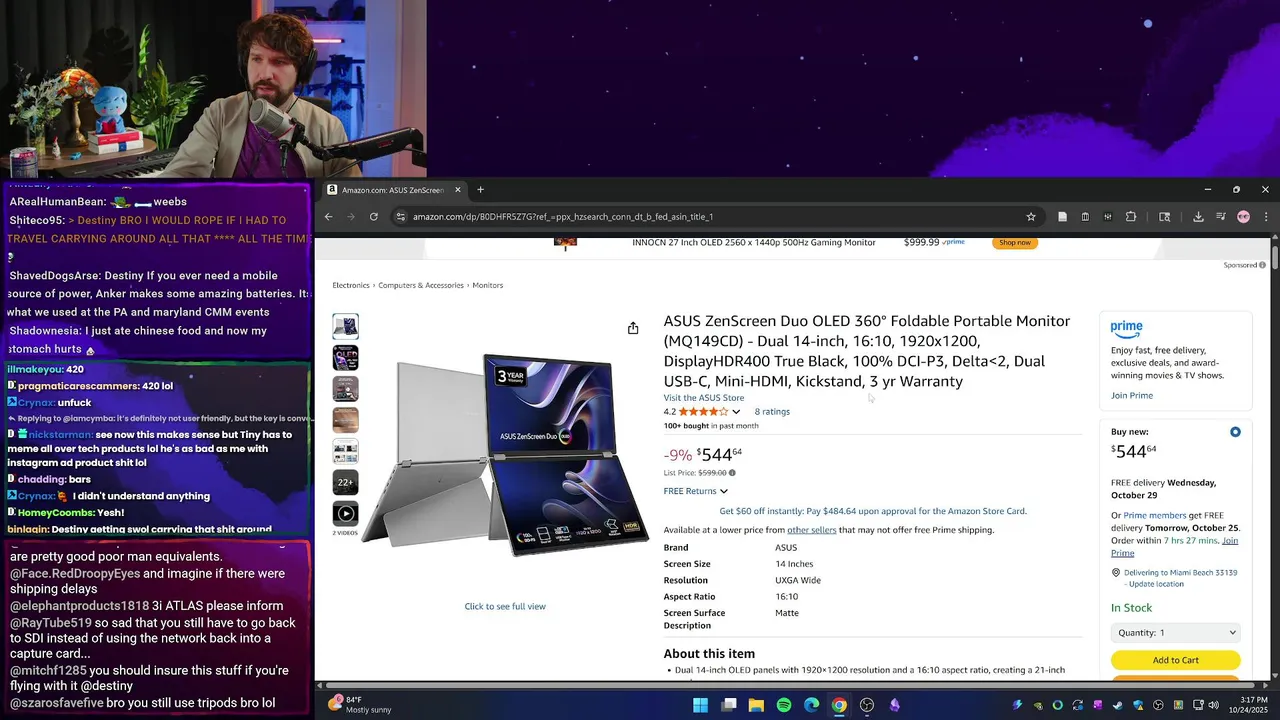Share the product via share icon
Viewport: 1280px width, 720px height.
click(x=633, y=328)
